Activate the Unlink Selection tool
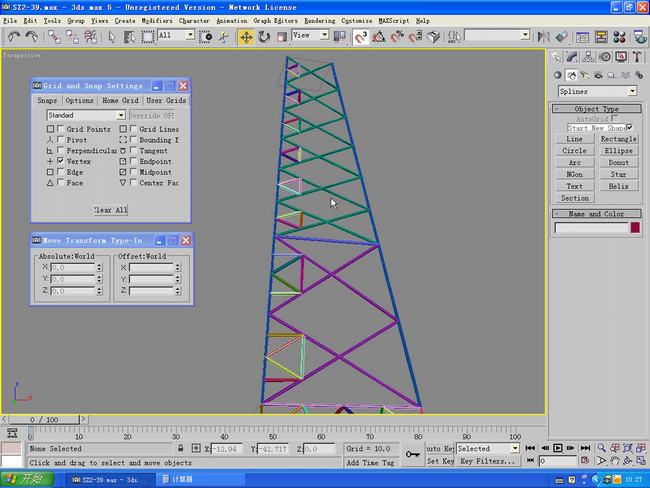The image size is (650, 488). pyautogui.click(x=72, y=37)
